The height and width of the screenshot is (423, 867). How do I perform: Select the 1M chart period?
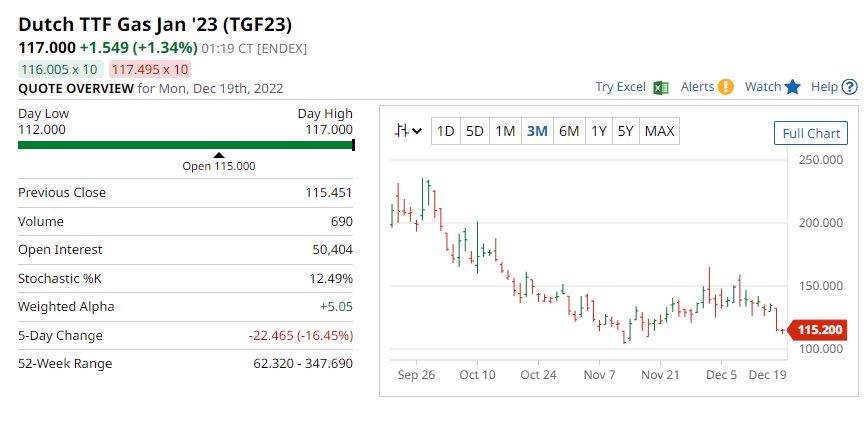(x=505, y=131)
